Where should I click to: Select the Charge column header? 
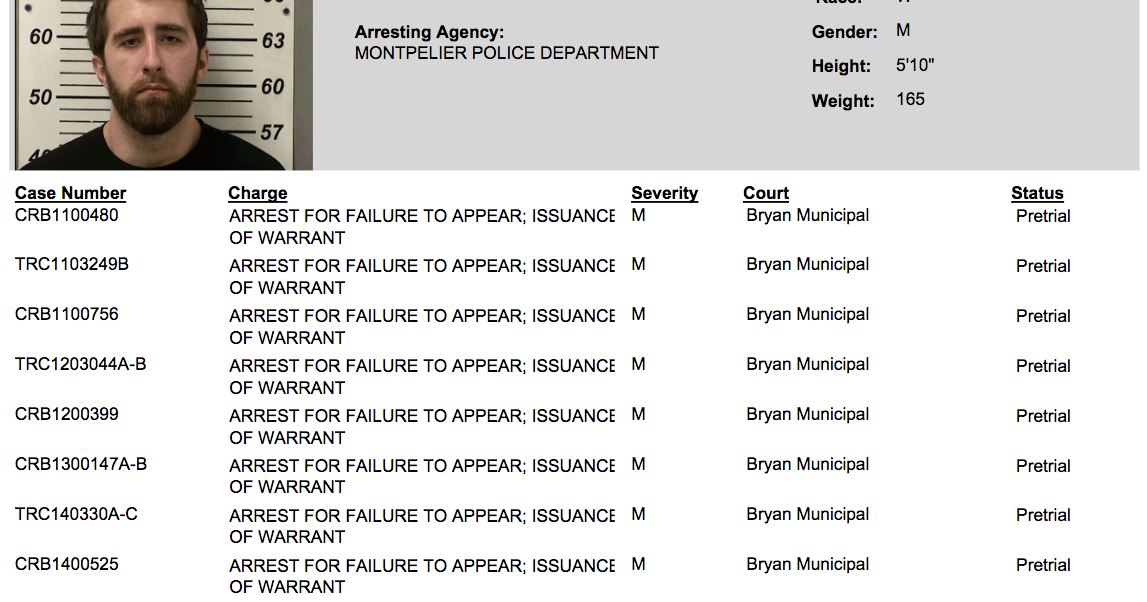click(257, 193)
